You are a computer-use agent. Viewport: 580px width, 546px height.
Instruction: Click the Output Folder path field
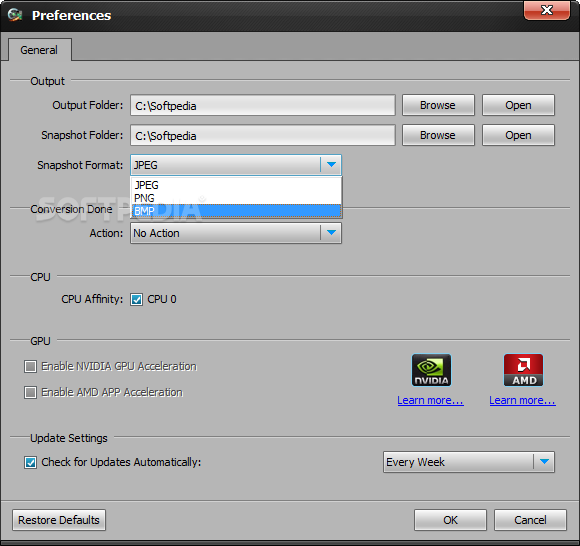coord(263,105)
